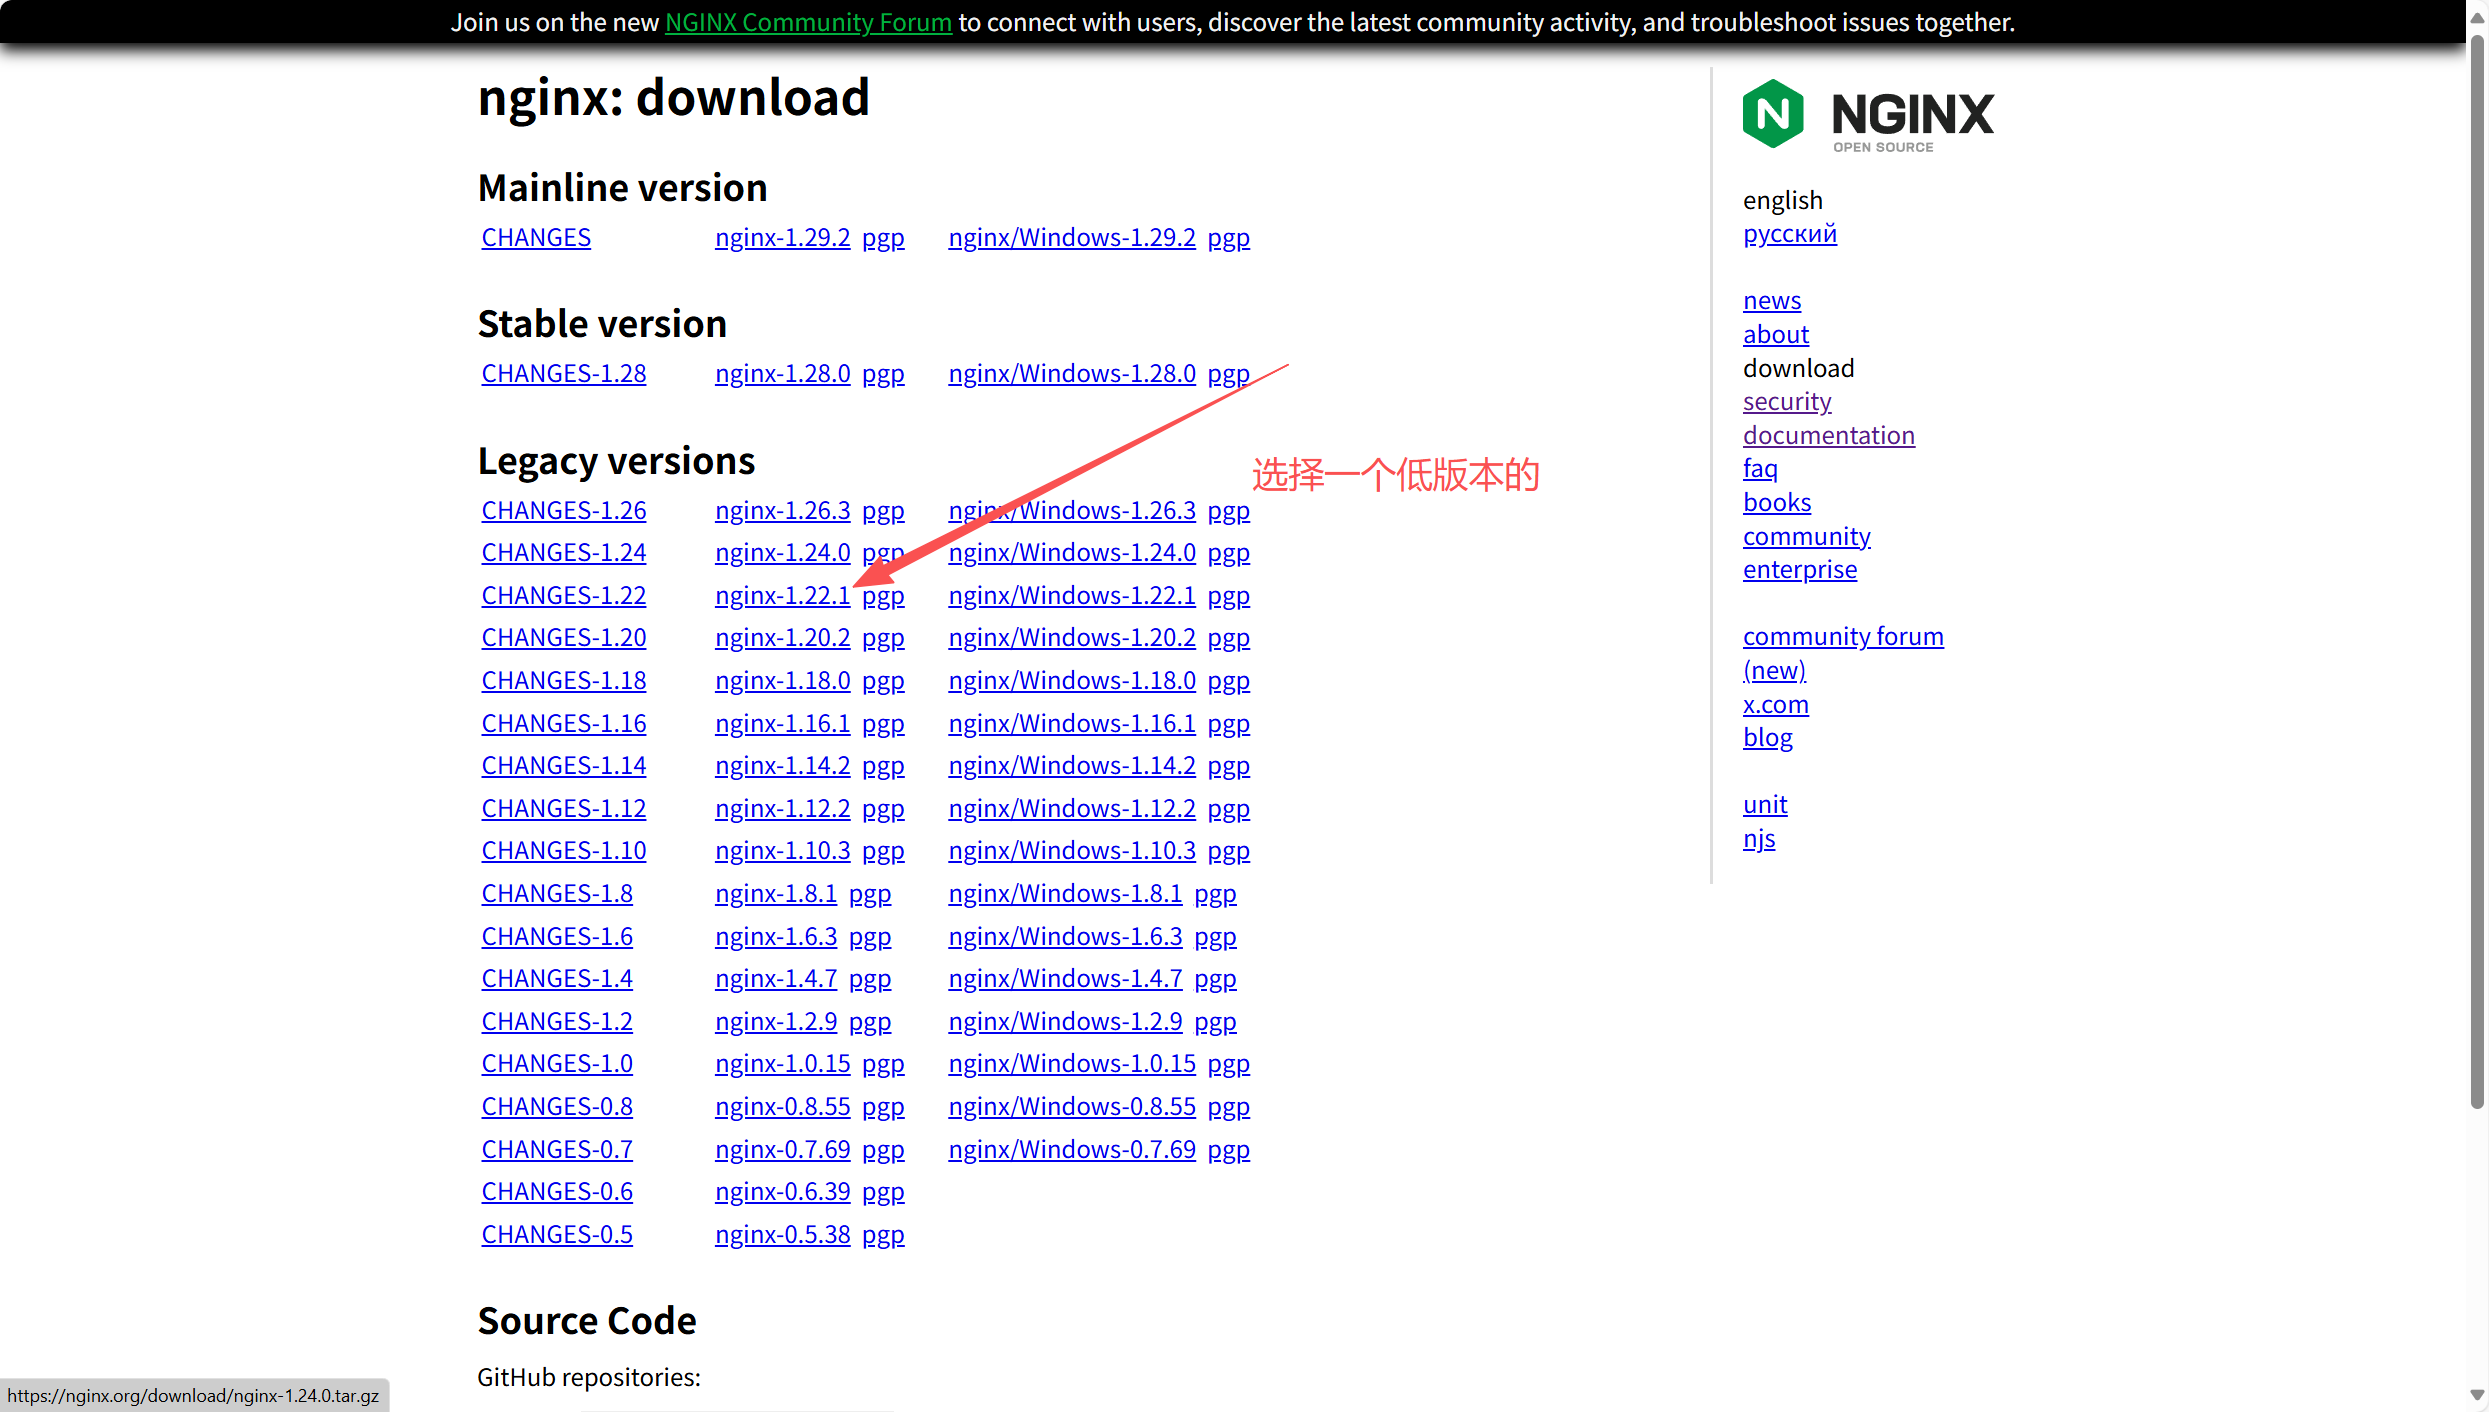The width and height of the screenshot is (2489, 1412).
Task: Open the x.com sidebar link
Action: pos(1775,705)
